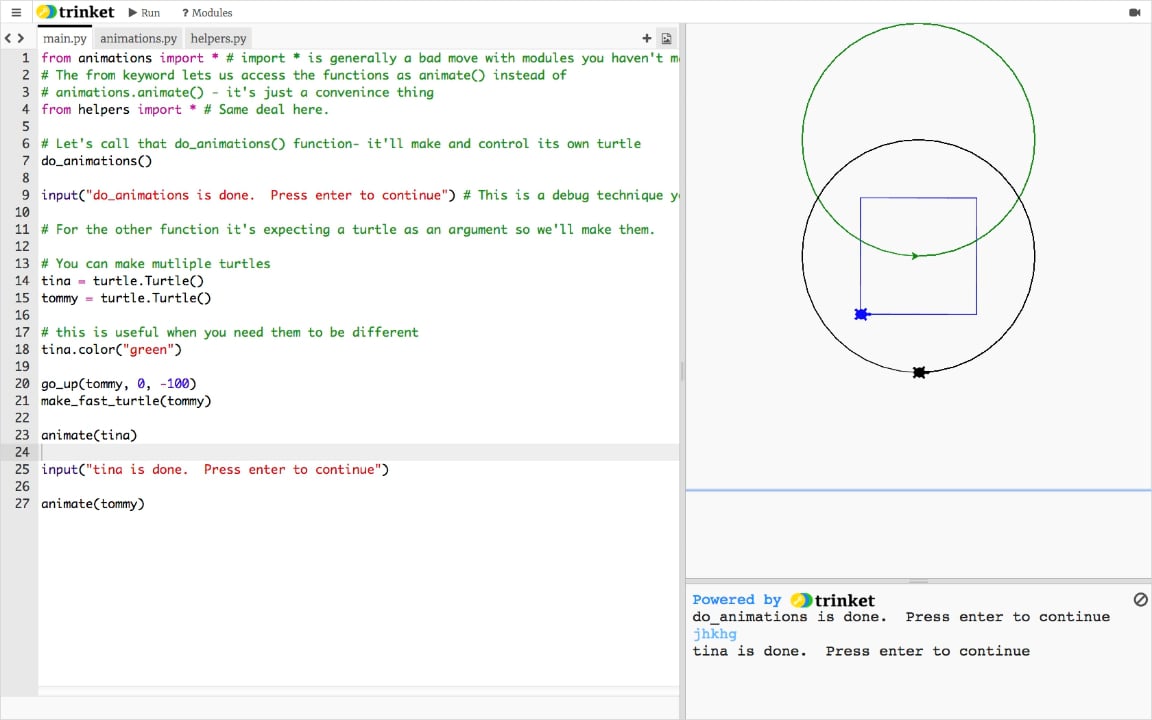Click on the animate(tommy) code line
This screenshot has width=1152, height=720.
[93, 504]
